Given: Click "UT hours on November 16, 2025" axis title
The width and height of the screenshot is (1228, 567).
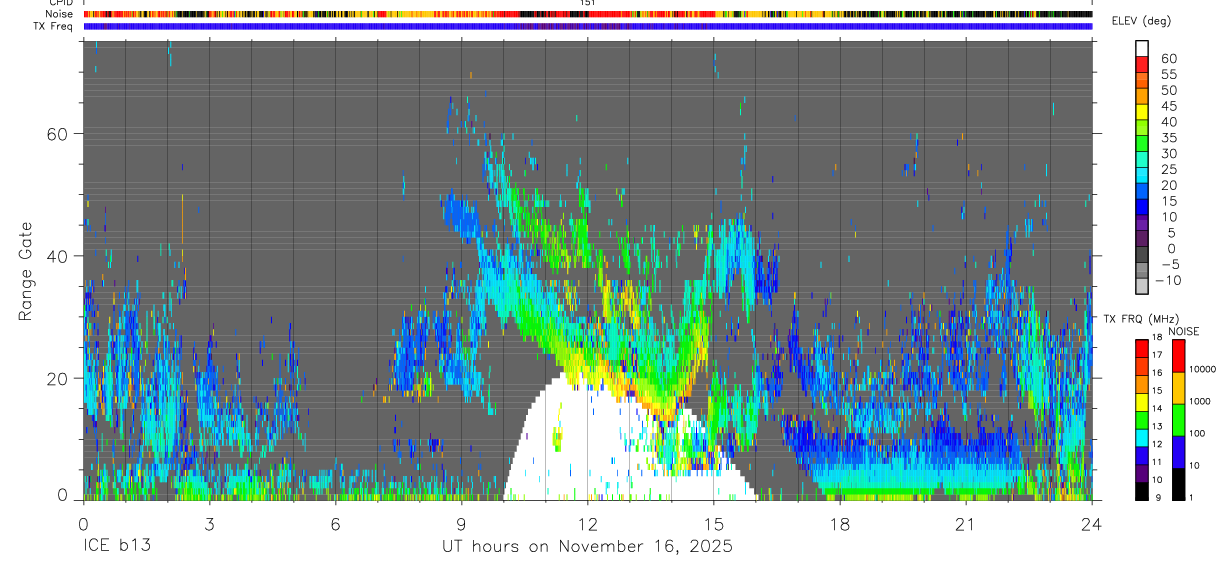Looking at the screenshot, I should [588, 547].
